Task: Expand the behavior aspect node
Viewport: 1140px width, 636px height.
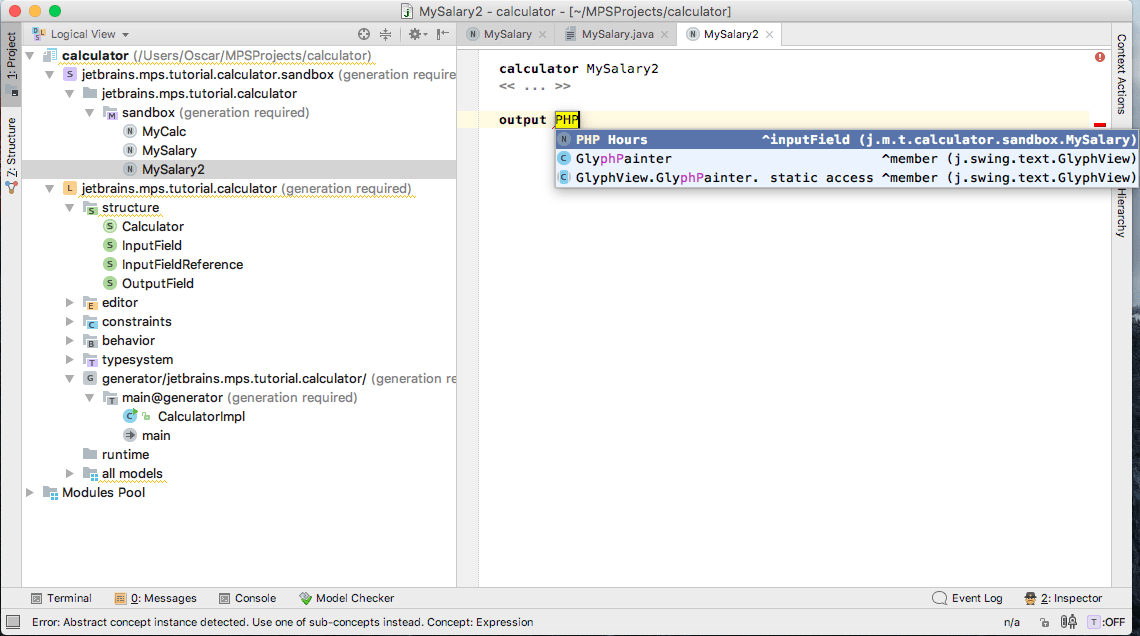Action: tap(70, 340)
